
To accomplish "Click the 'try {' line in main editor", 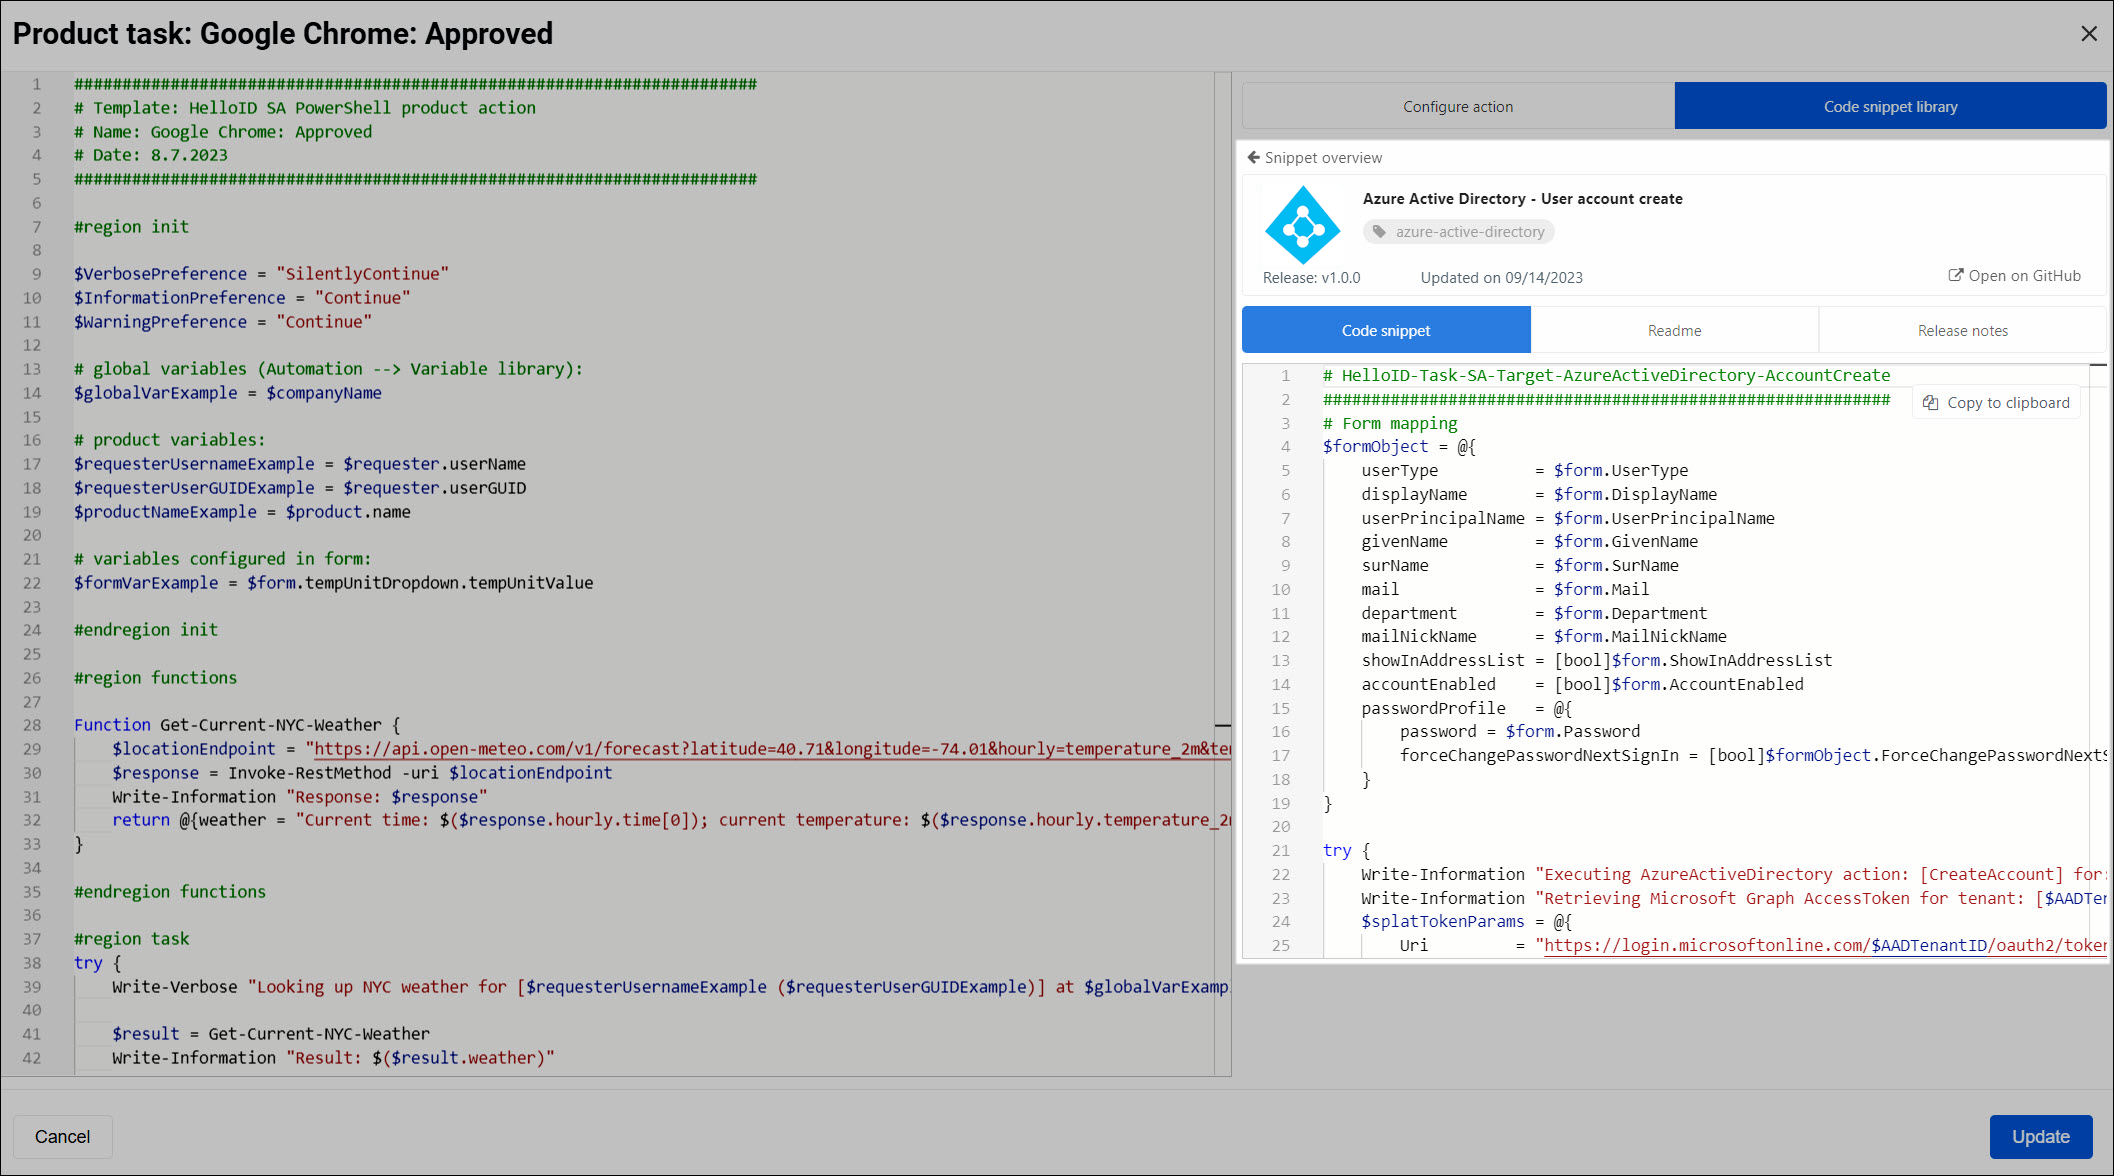I will (97, 963).
